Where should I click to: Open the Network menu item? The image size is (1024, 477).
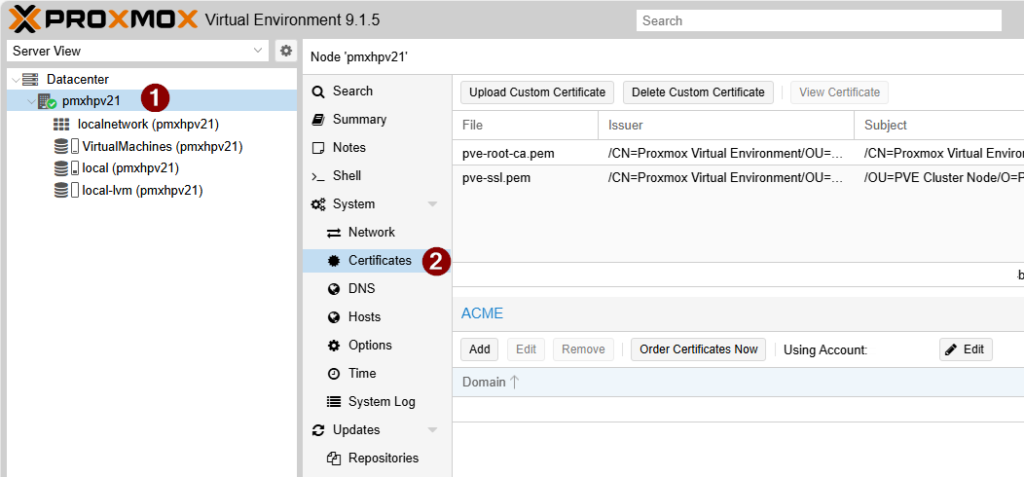(371, 232)
